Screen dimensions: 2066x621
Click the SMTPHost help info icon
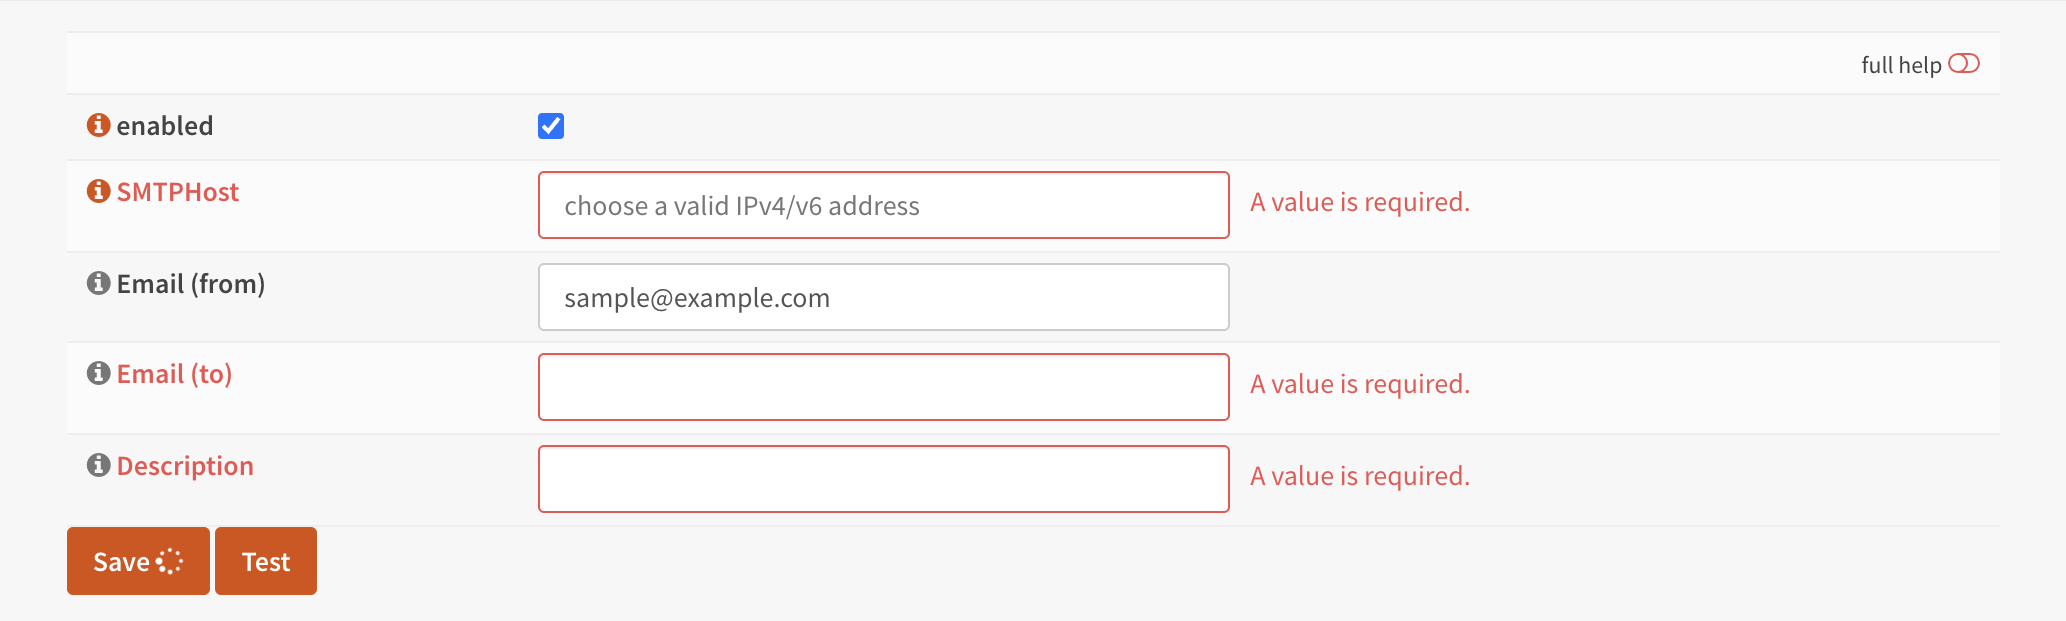click(x=98, y=191)
